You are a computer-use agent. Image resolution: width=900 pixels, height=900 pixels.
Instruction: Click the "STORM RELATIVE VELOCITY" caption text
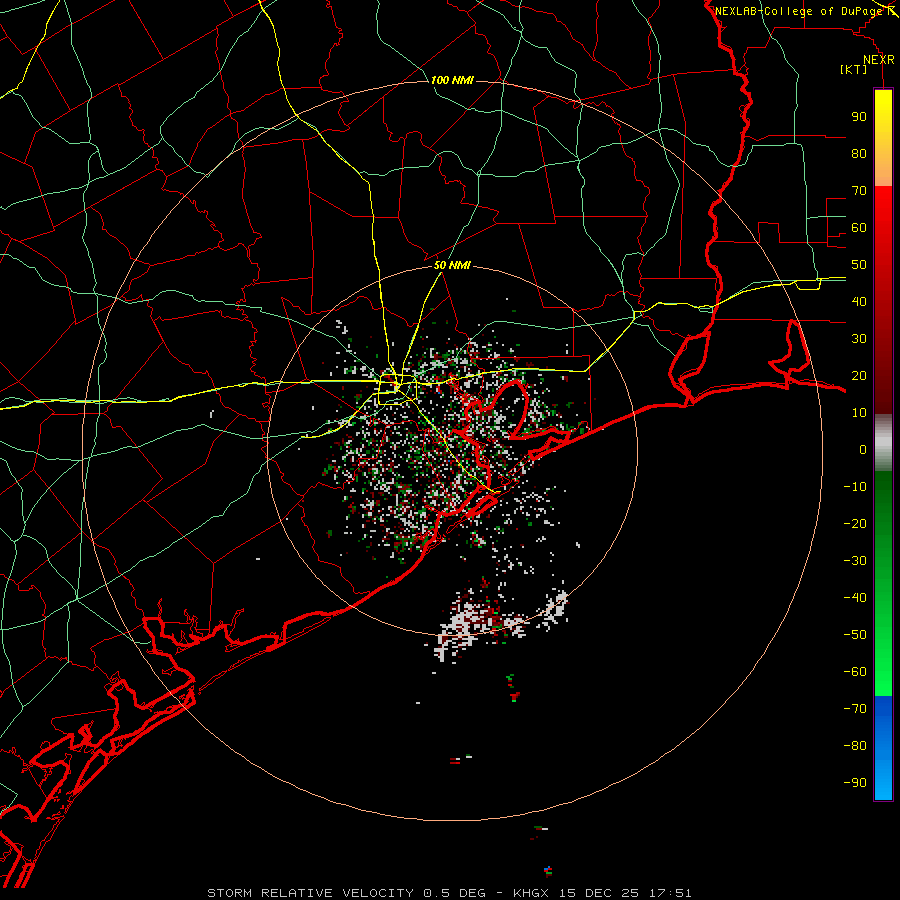click(310, 893)
